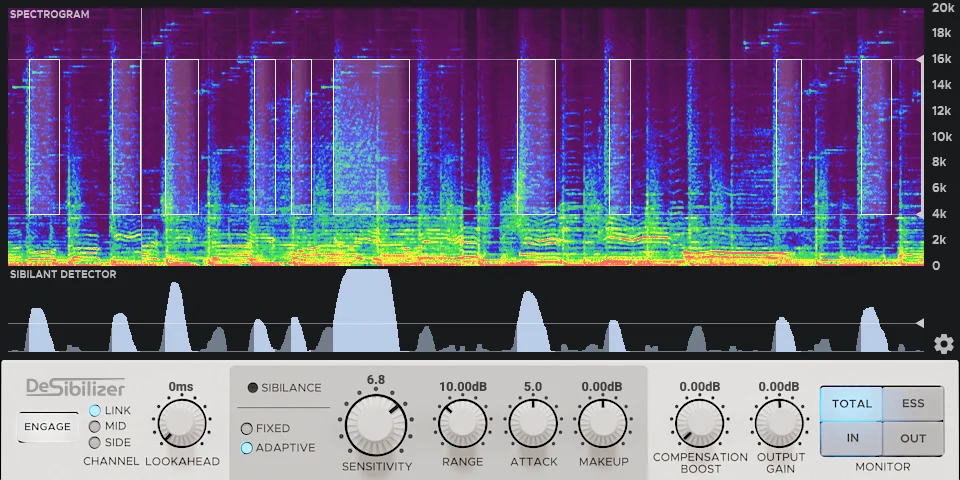
Task: Click the 0.00dB makeup value
Action: [x=602, y=386]
